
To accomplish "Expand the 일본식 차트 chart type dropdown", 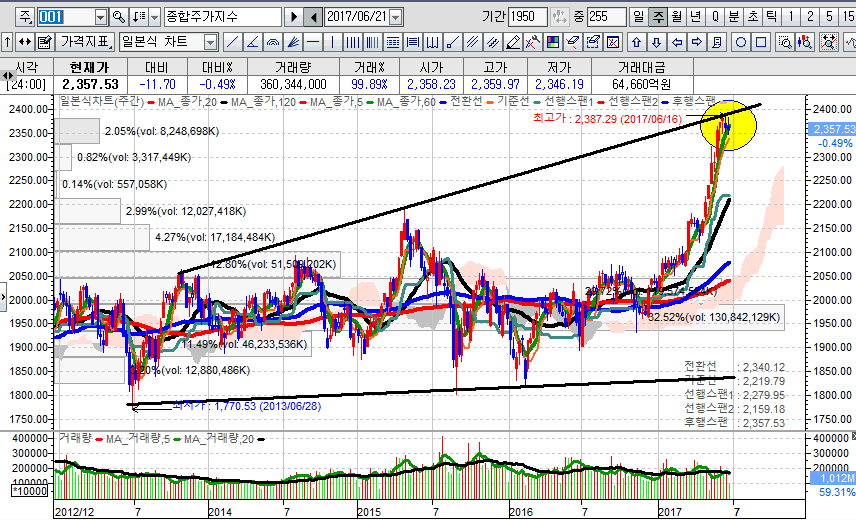I will pyautogui.click(x=209, y=42).
